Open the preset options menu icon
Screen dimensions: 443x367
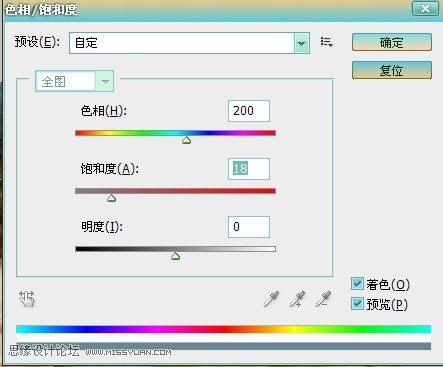[326, 42]
